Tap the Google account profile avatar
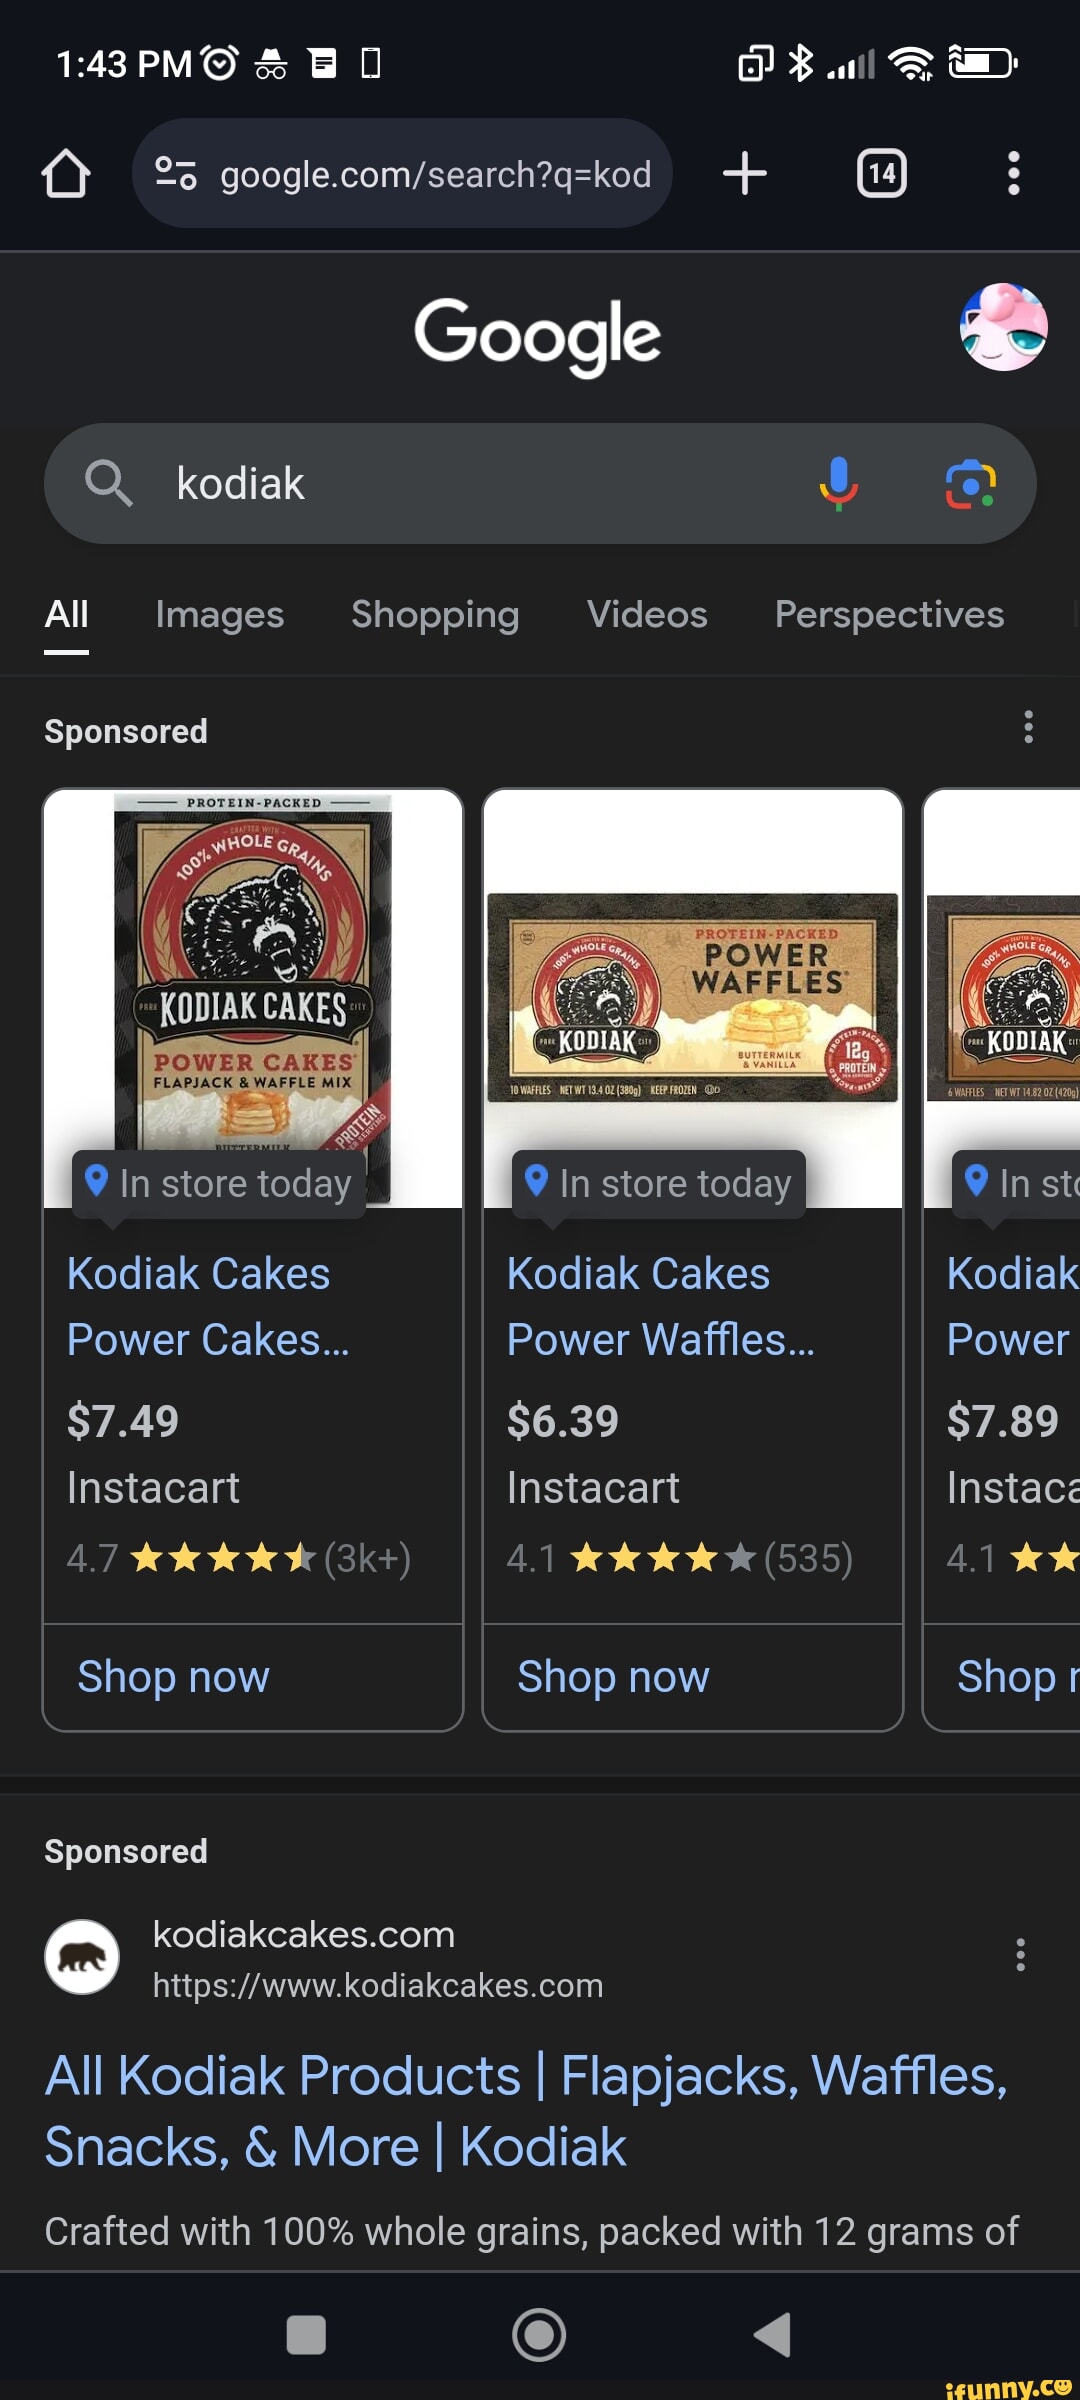This screenshot has width=1080, height=2400. 1003,327
